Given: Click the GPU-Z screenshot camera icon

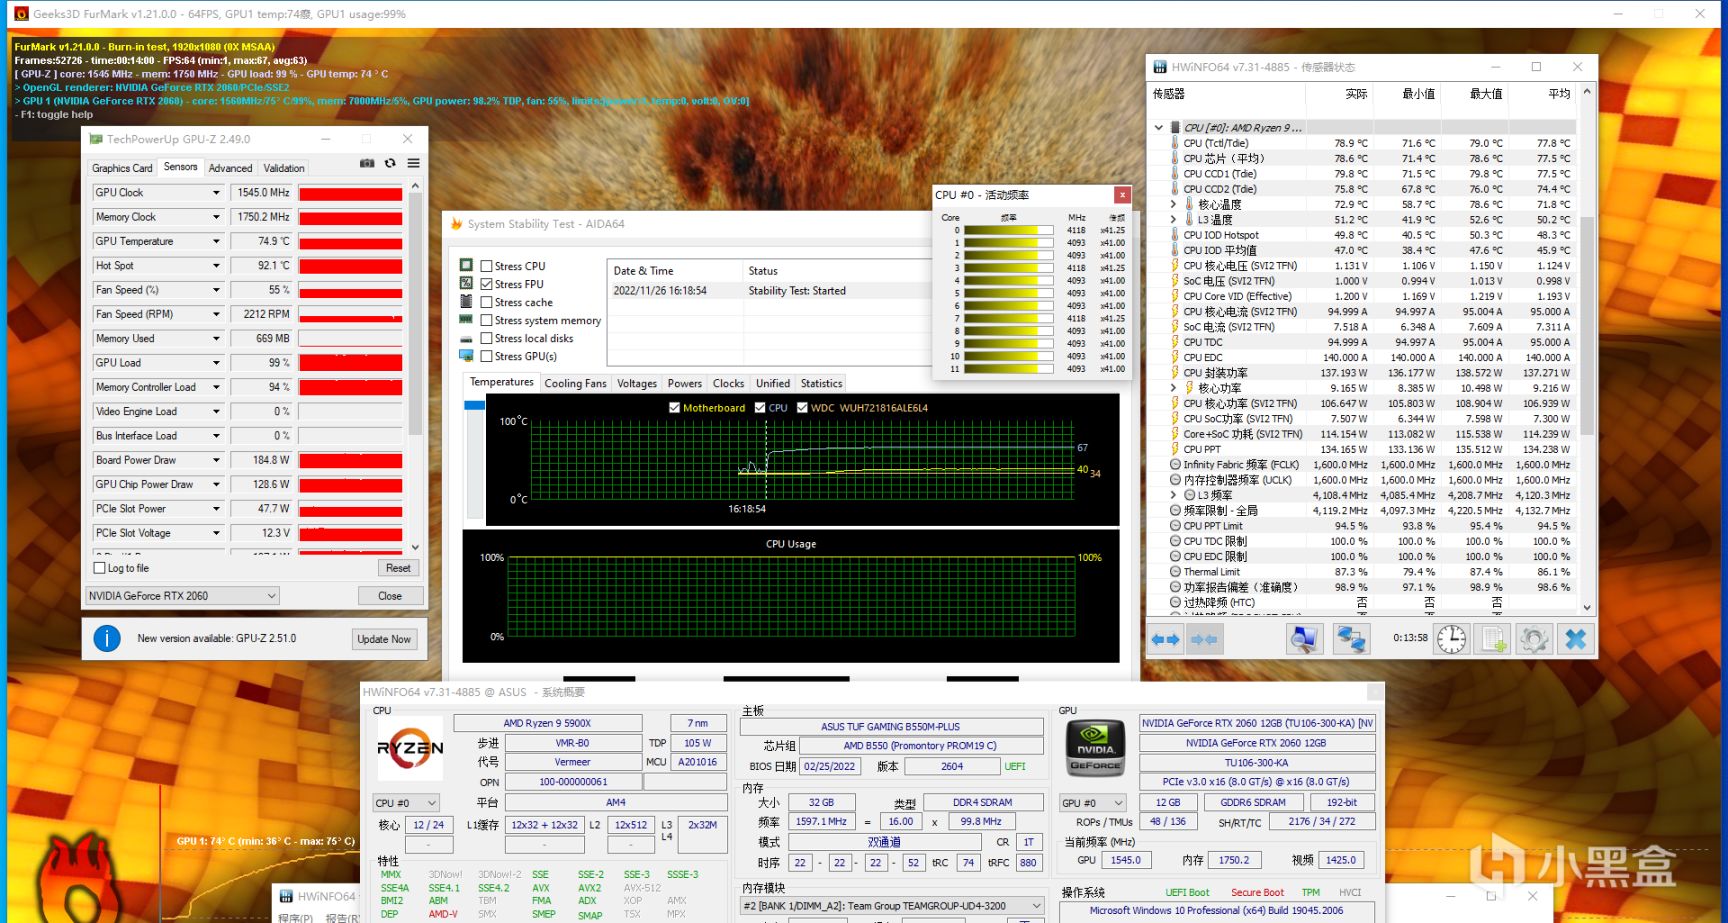Looking at the screenshot, I should click(367, 163).
